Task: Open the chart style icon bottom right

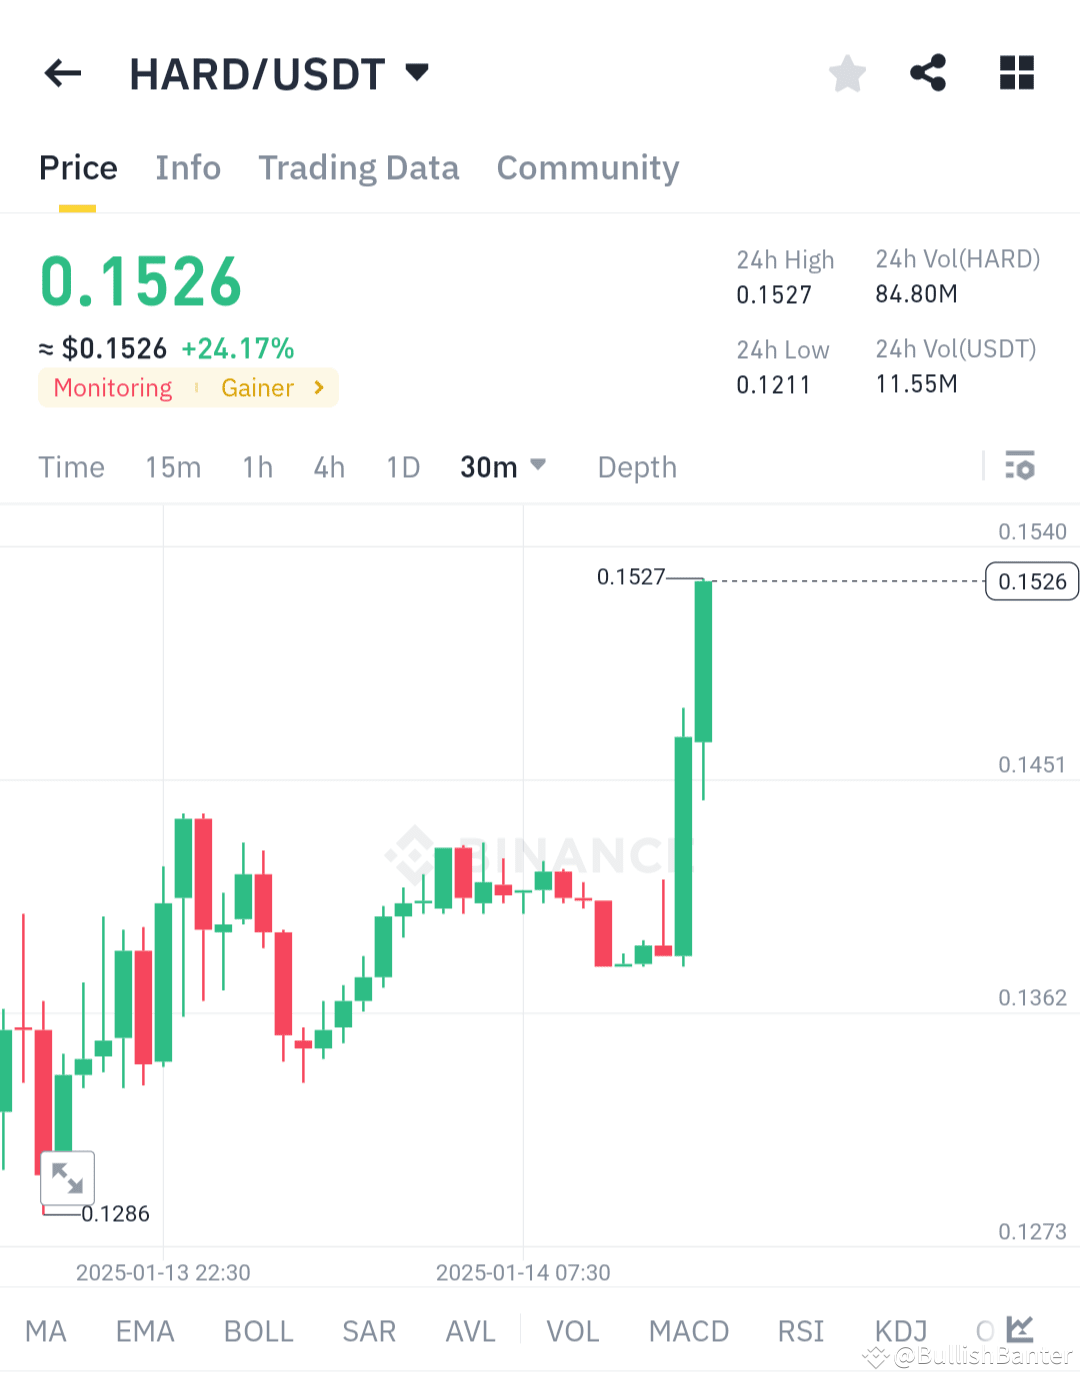Action: pyautogui.click(x=1019, y=1330)
